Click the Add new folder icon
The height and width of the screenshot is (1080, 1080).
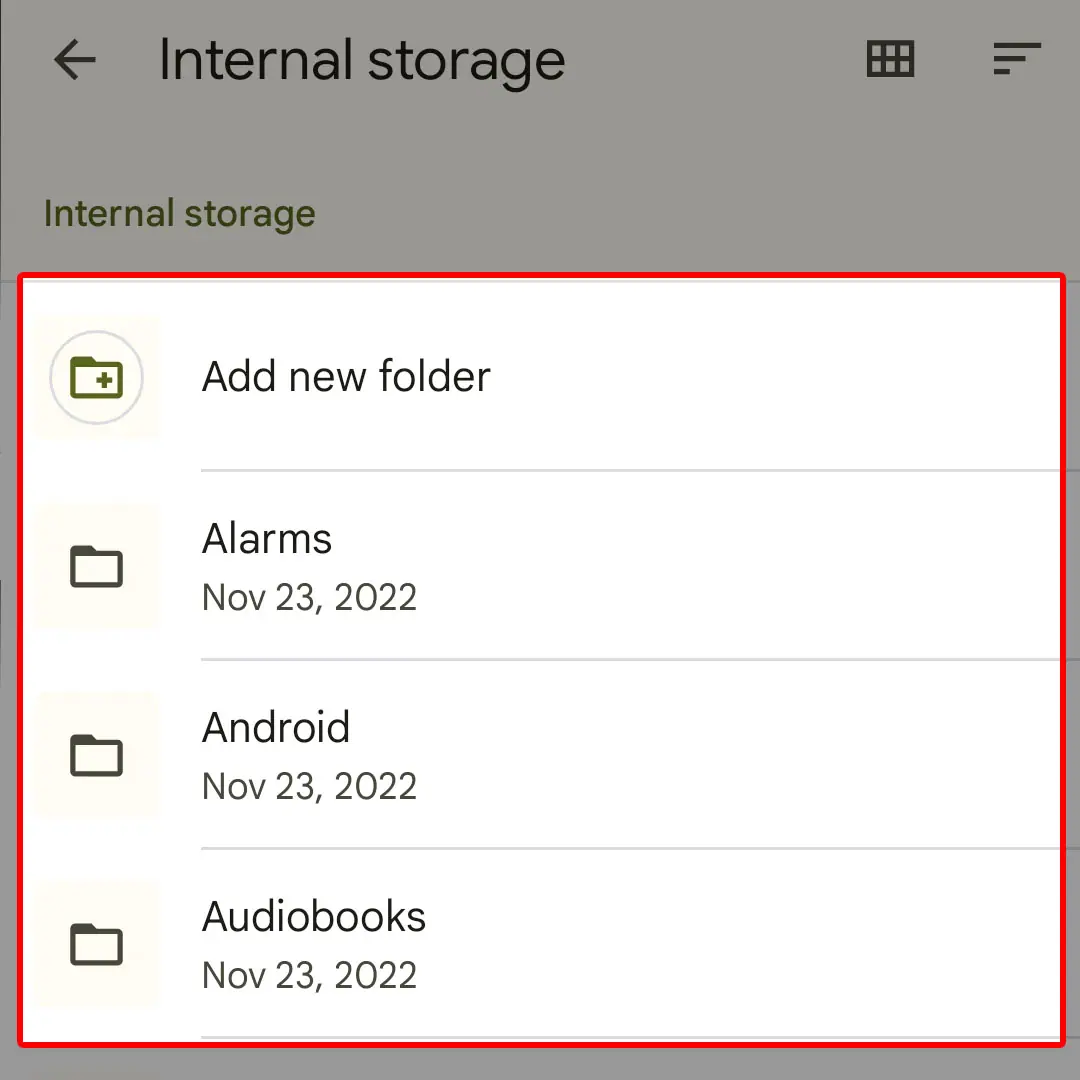pyautogui.click(x=97, y=378)
